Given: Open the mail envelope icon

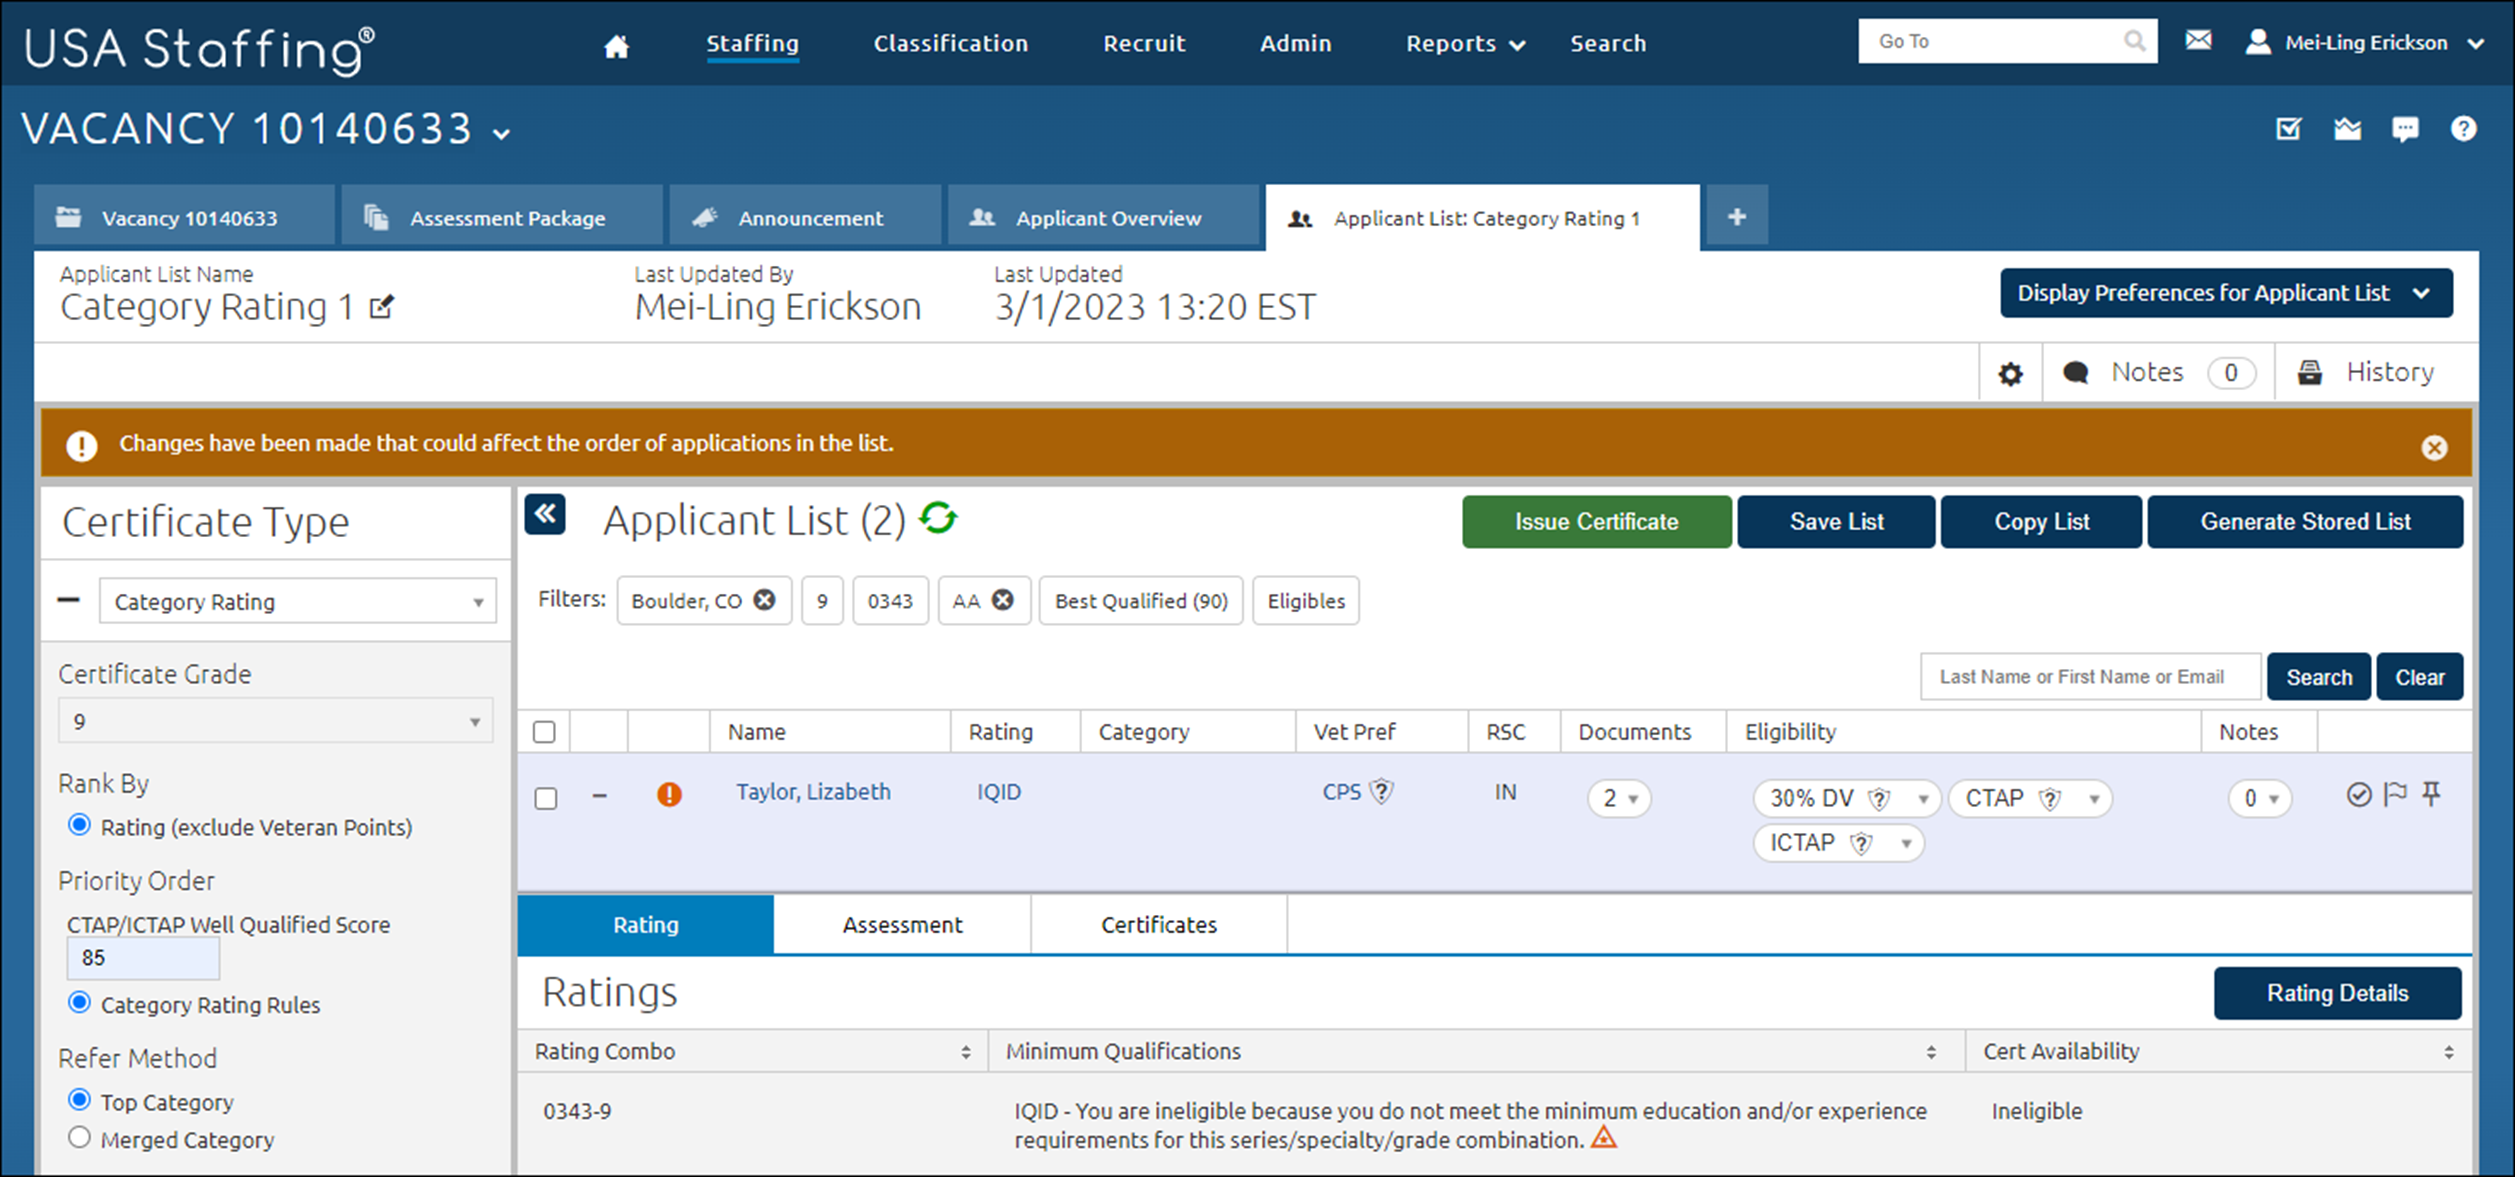Looking at the screenshot, I should 2198,40.
